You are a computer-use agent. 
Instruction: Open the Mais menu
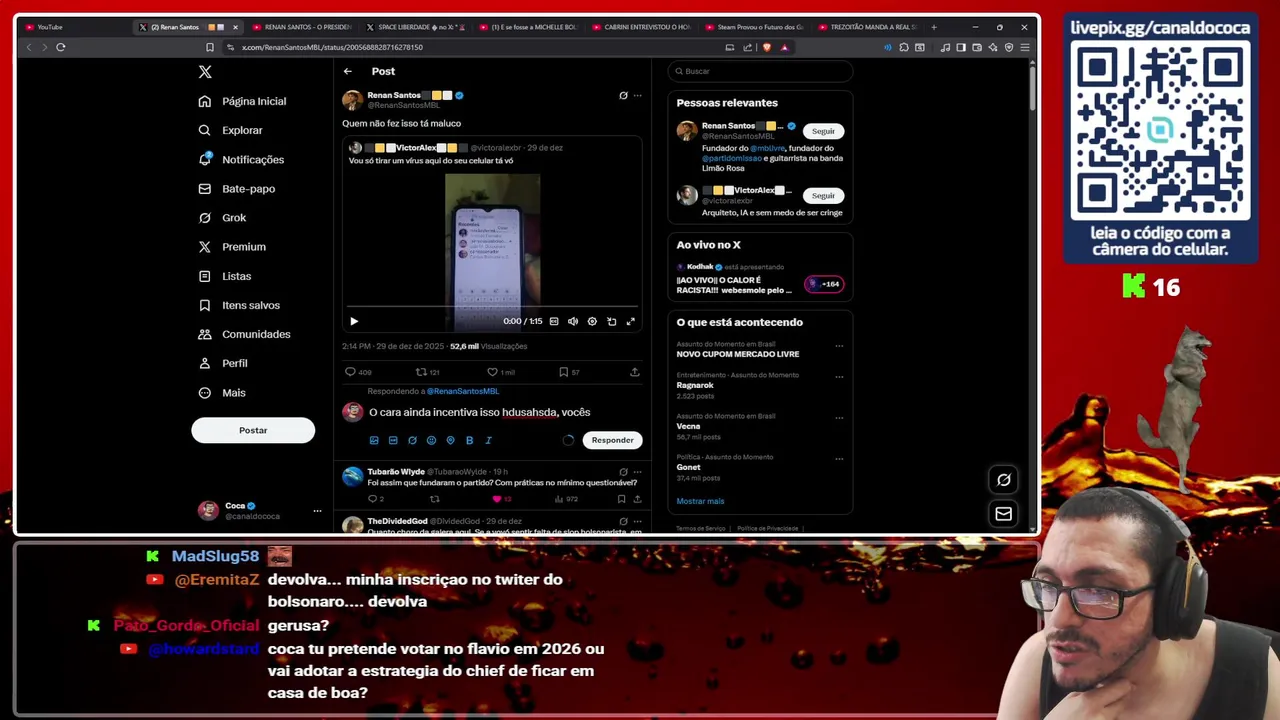tap(222, 392)
